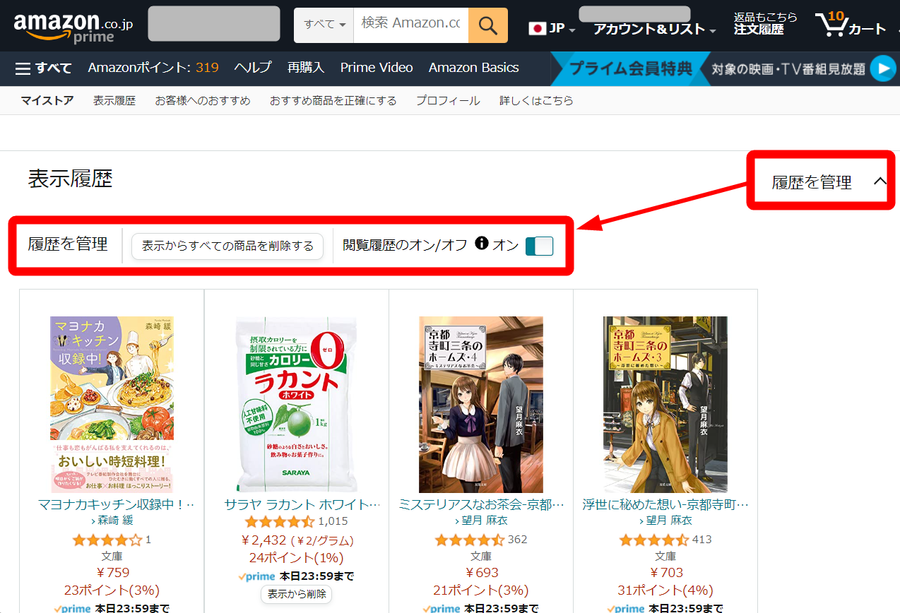Open the 詳しくはこちら tab
The image size is (900, 613).
coord(536,100)
